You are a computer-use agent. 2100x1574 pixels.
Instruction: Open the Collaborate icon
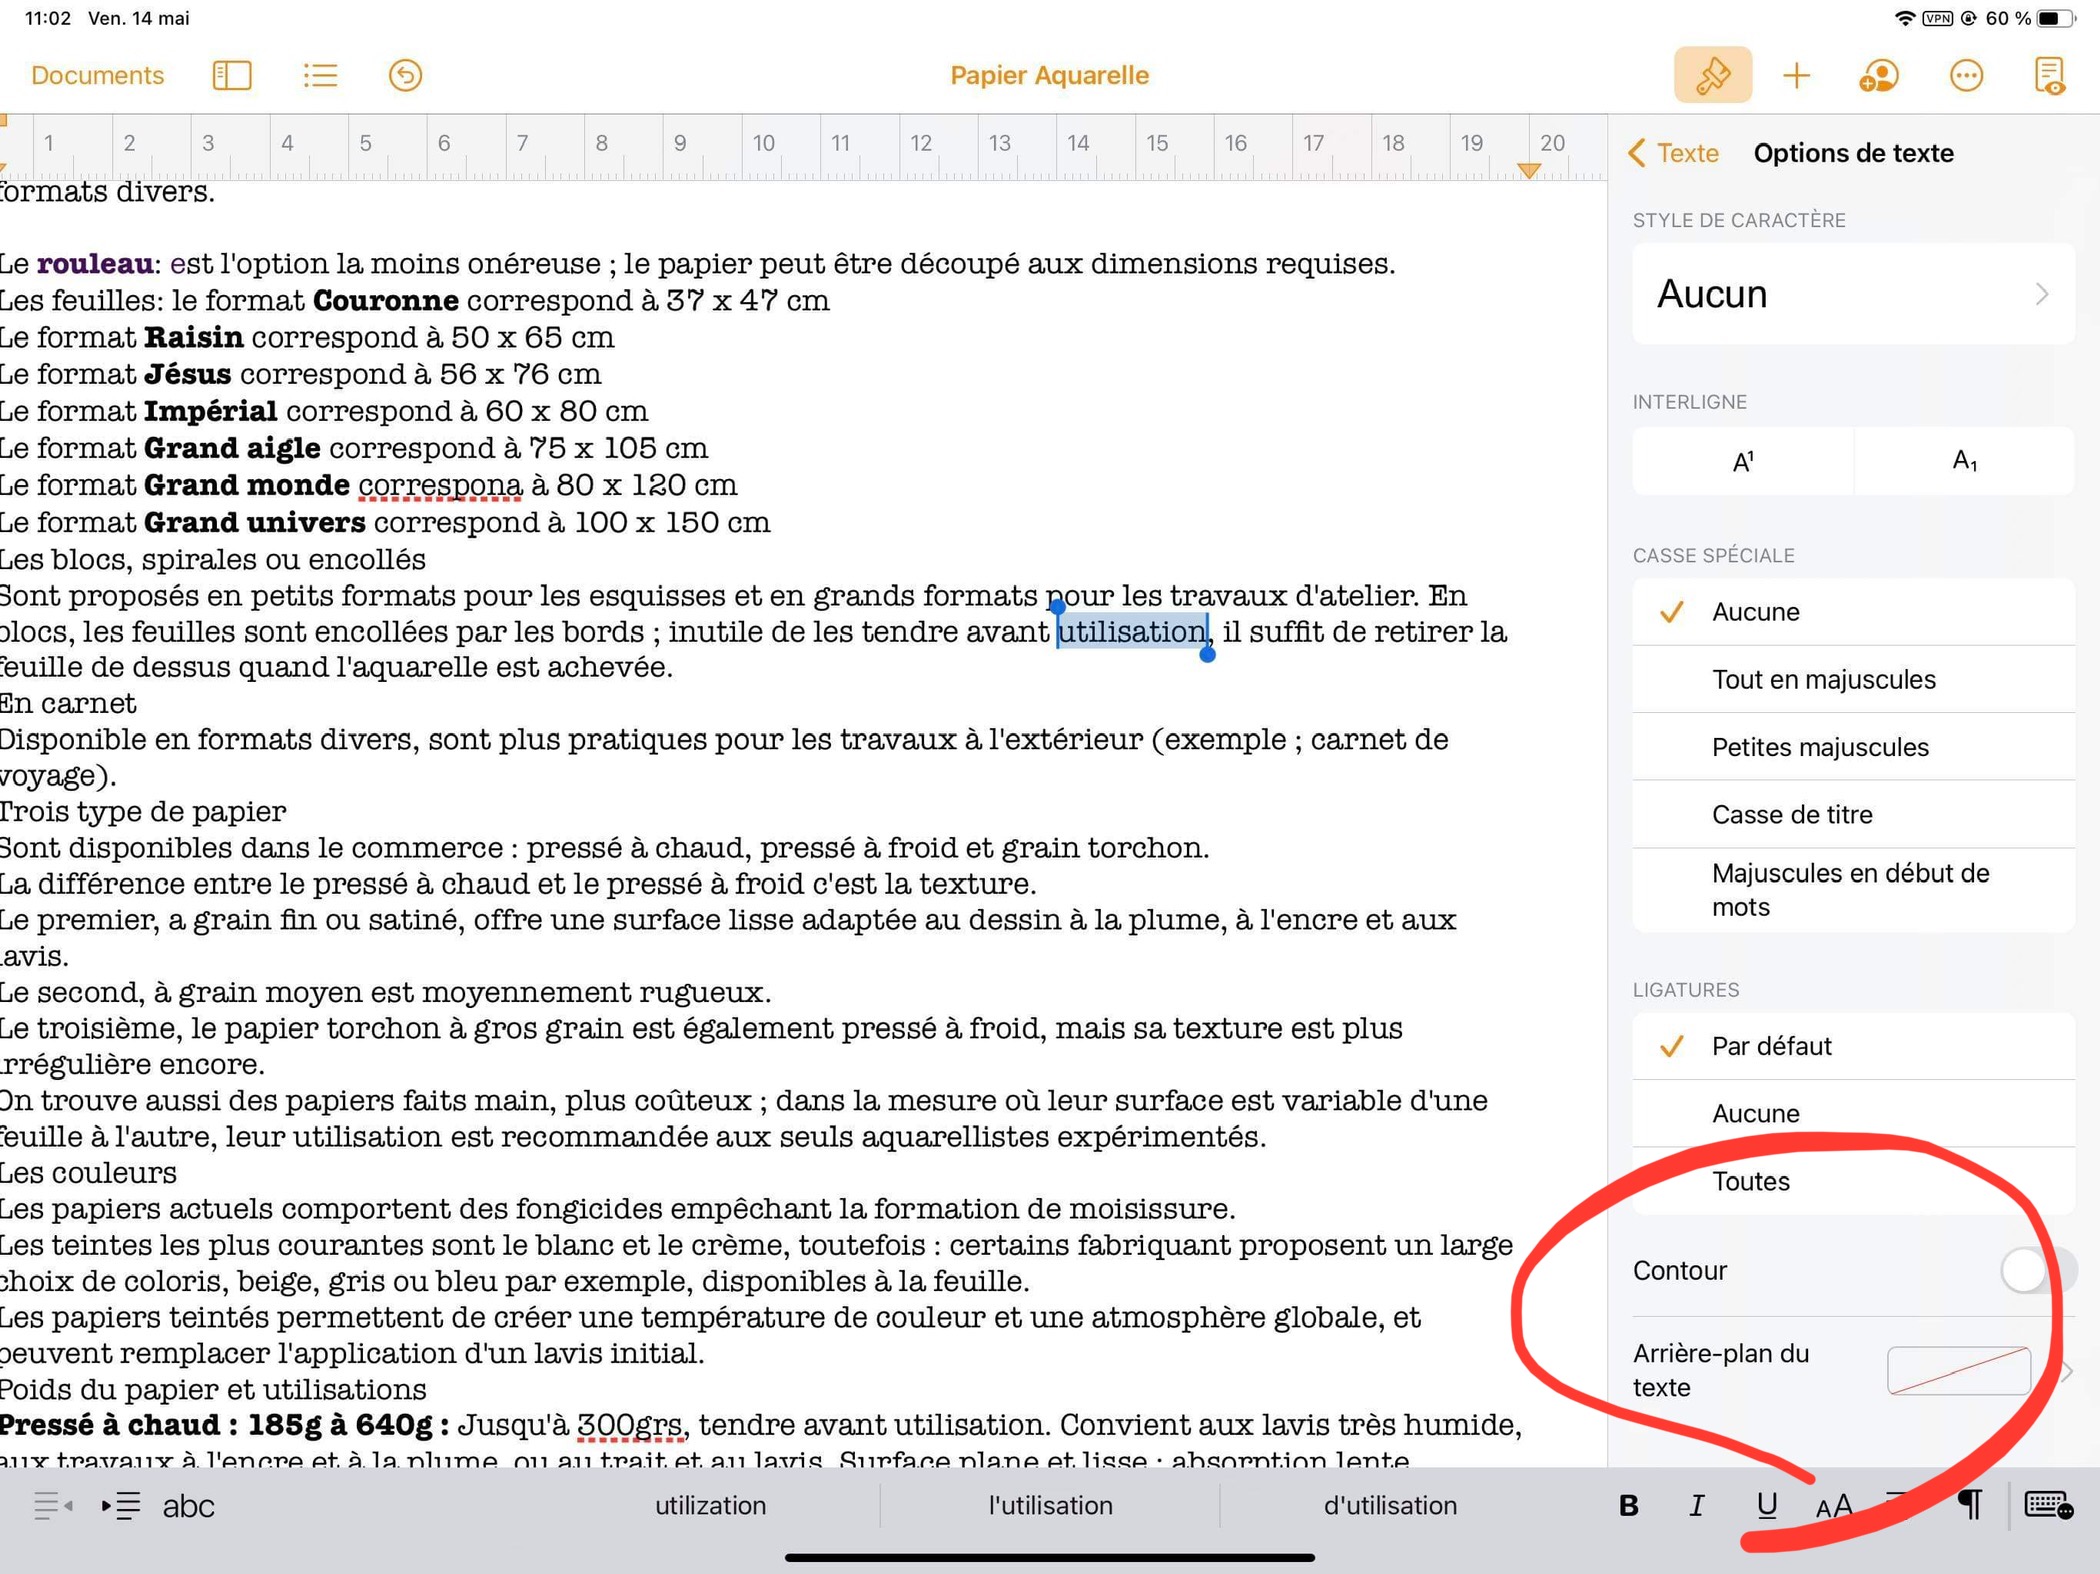pyautogui.click(x=1879, y=75)
